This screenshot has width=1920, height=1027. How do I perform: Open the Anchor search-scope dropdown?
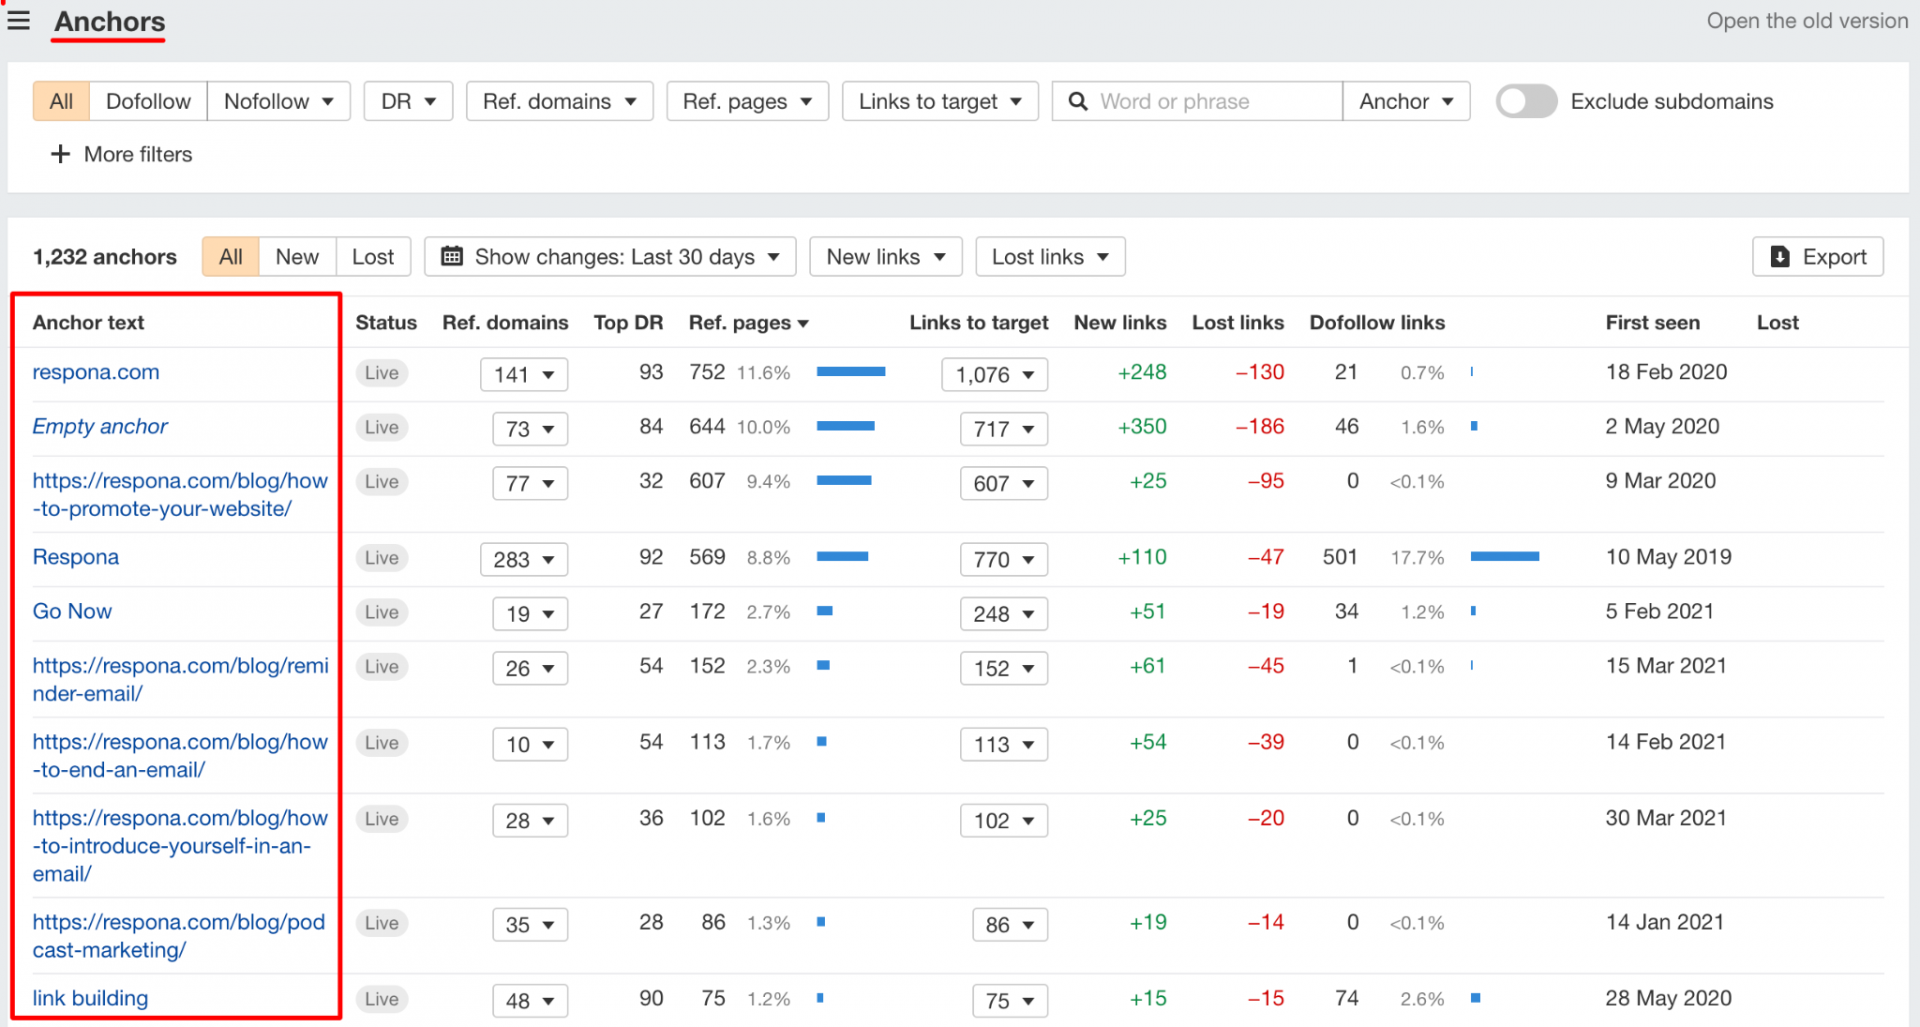tap(1406, 101)
